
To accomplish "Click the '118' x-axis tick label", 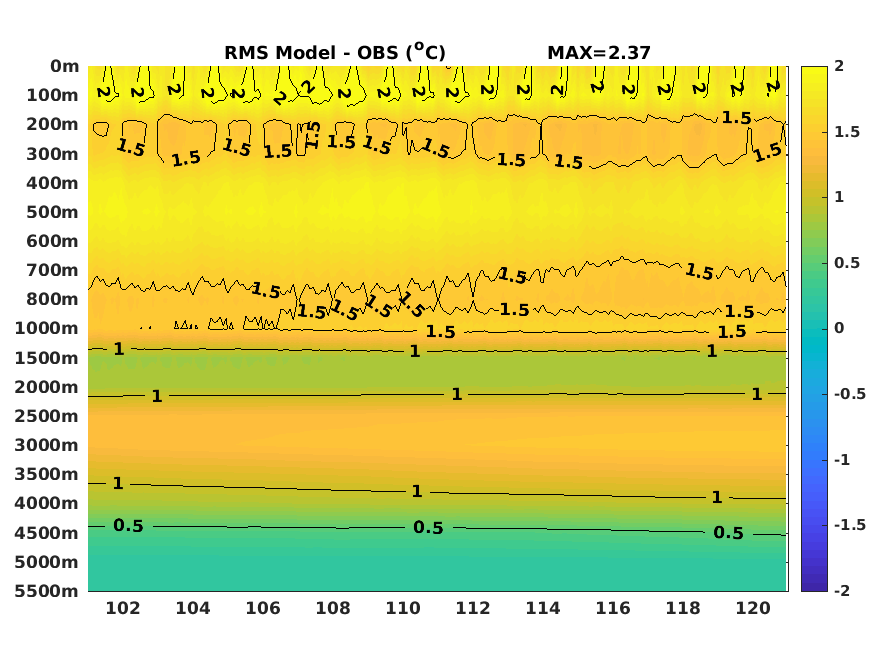I will 683,608.
